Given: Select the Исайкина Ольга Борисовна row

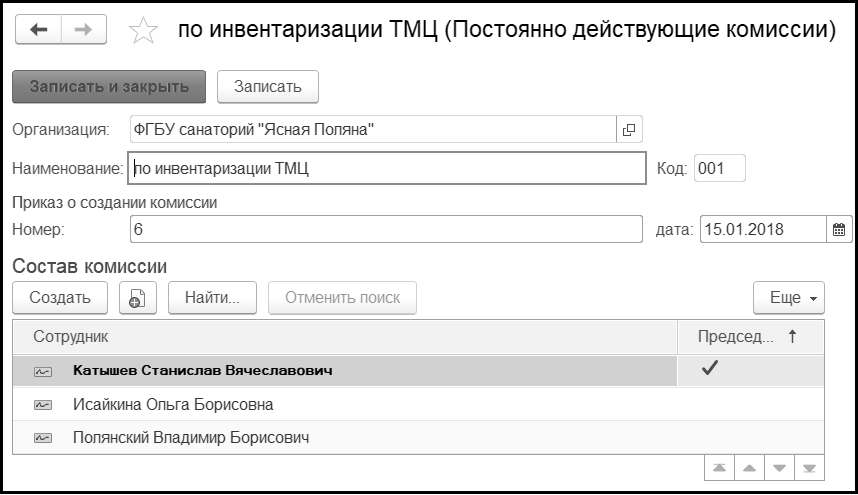Looking at the screenshot, I should click(x=174, y=405).
